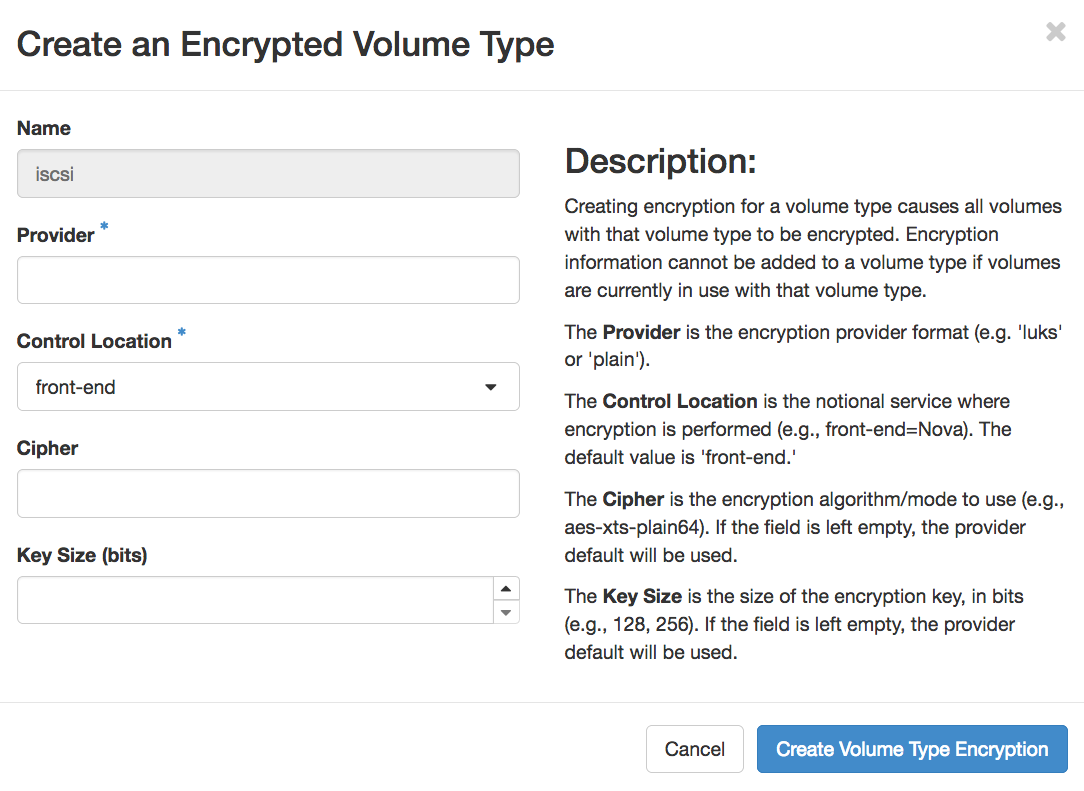The height and width of the screenshot is (791, 1084).
Task: Click the caret arrow of Control Location select
Action: pos(491,387)
